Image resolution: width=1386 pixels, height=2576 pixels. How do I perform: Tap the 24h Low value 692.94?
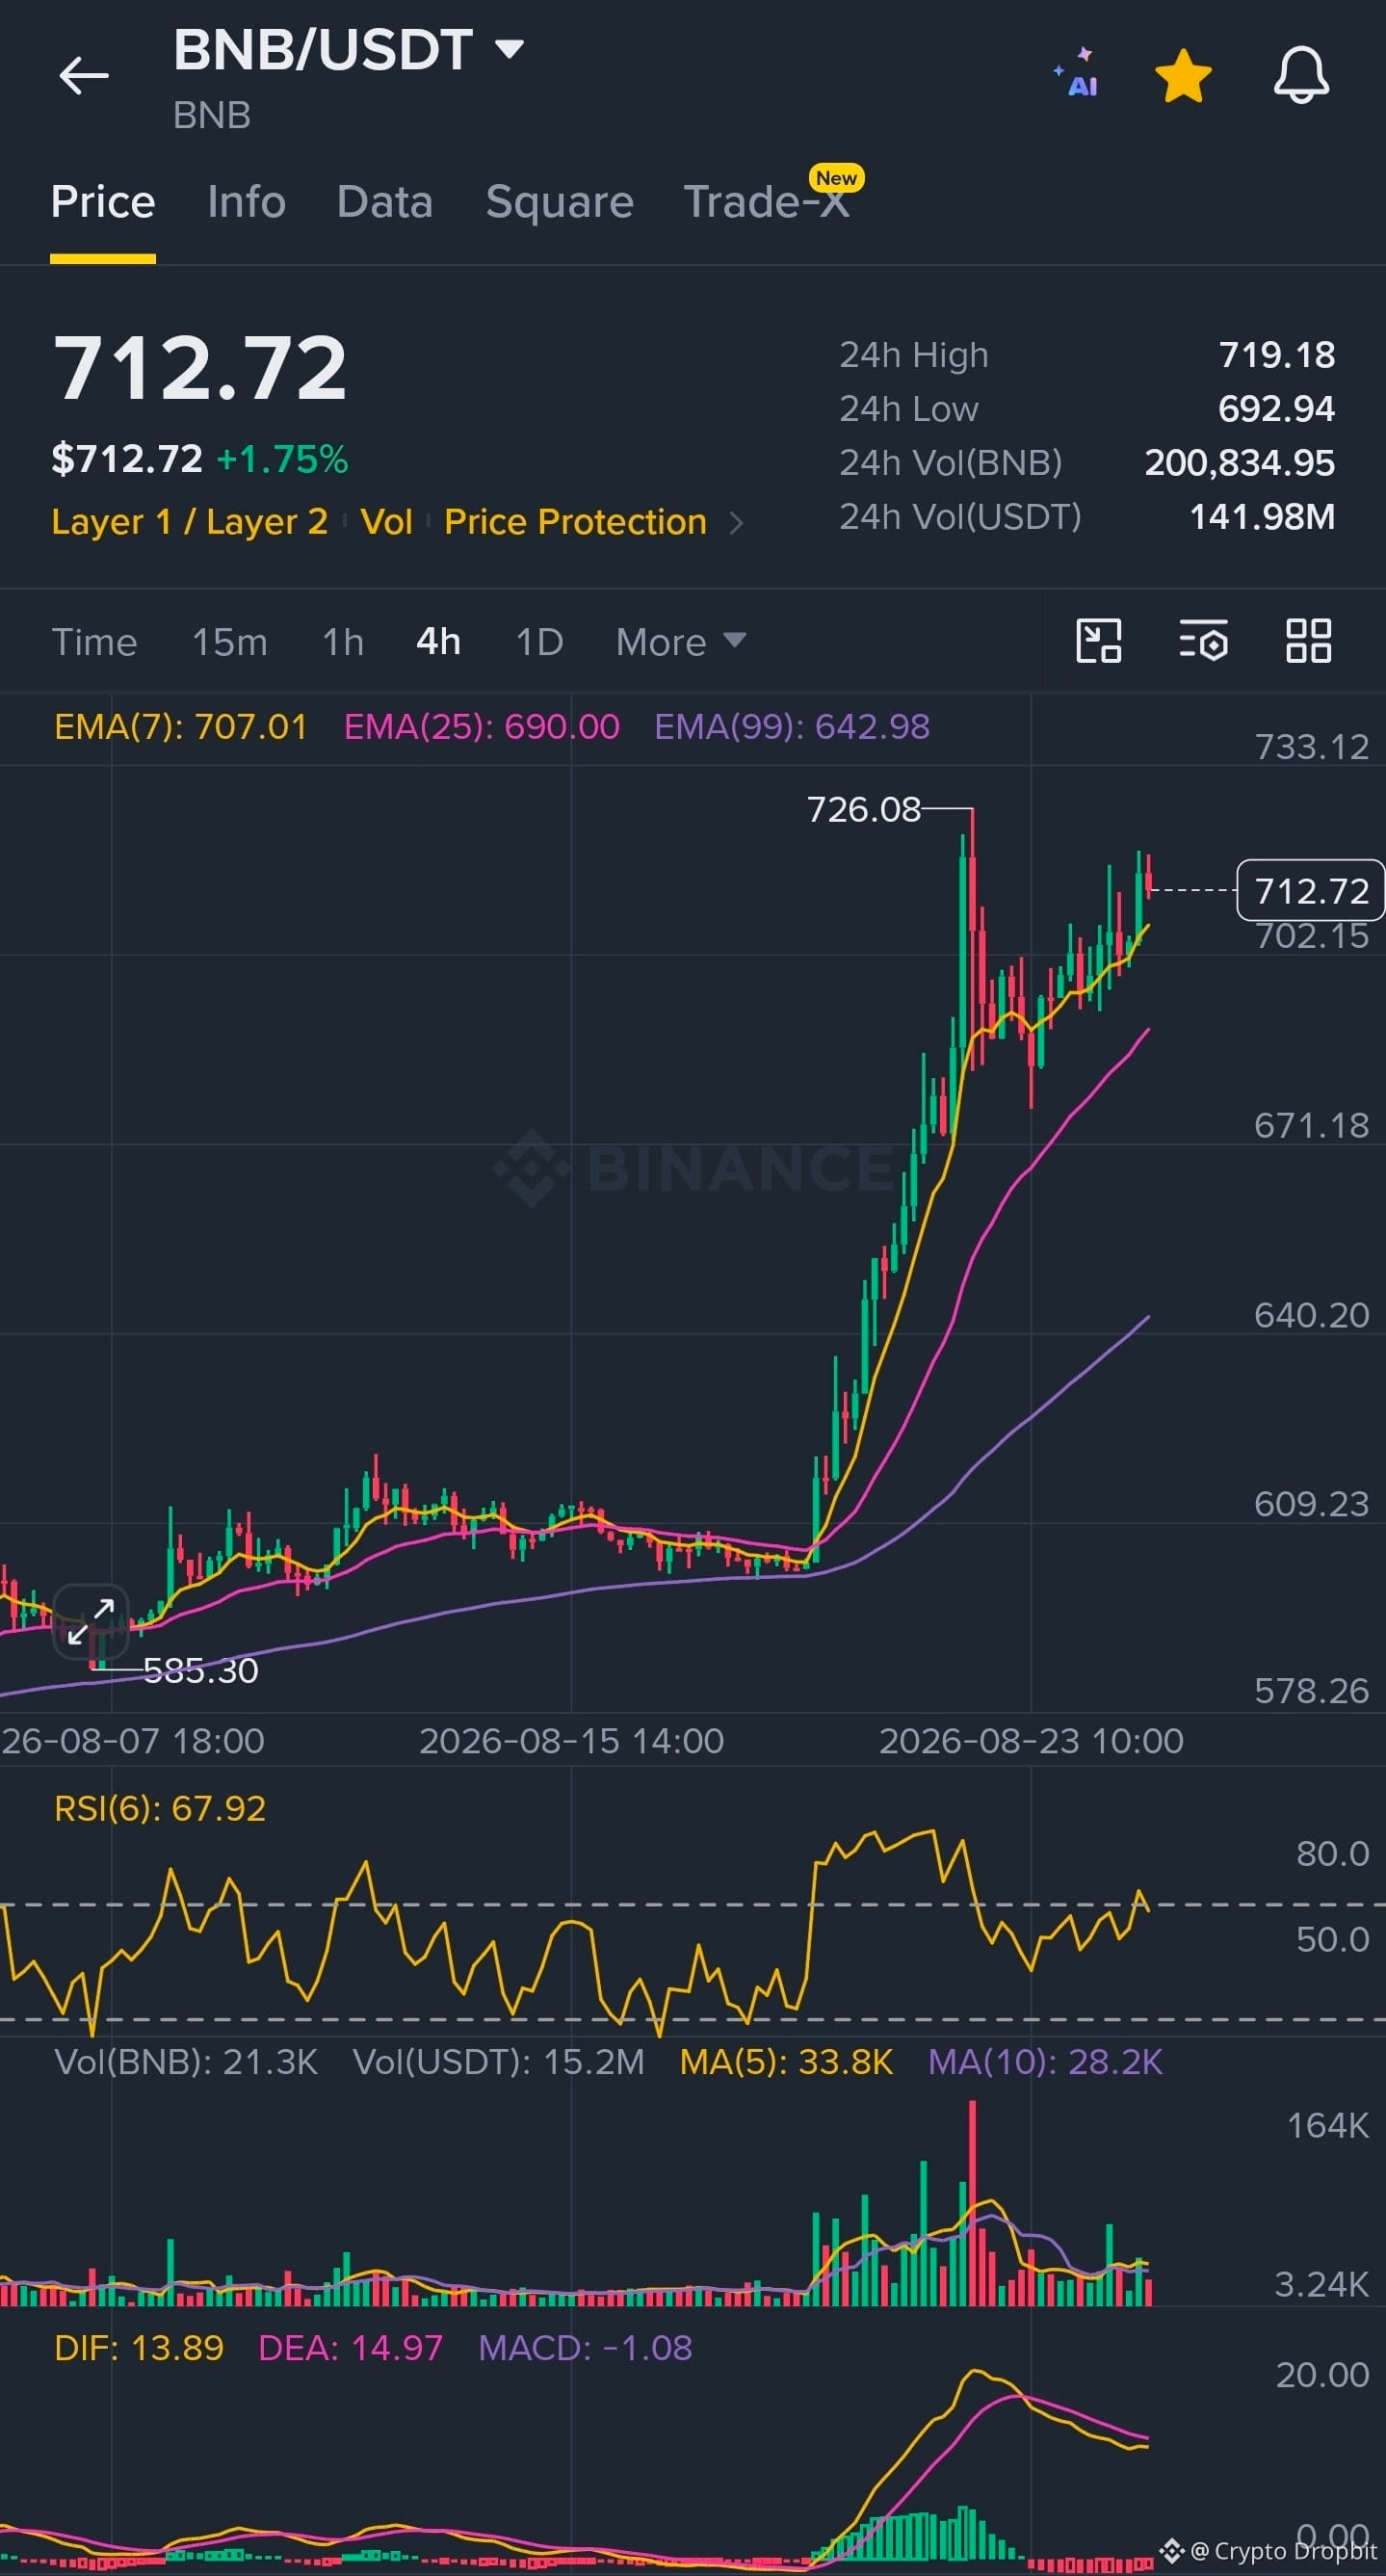(1277, 409)
